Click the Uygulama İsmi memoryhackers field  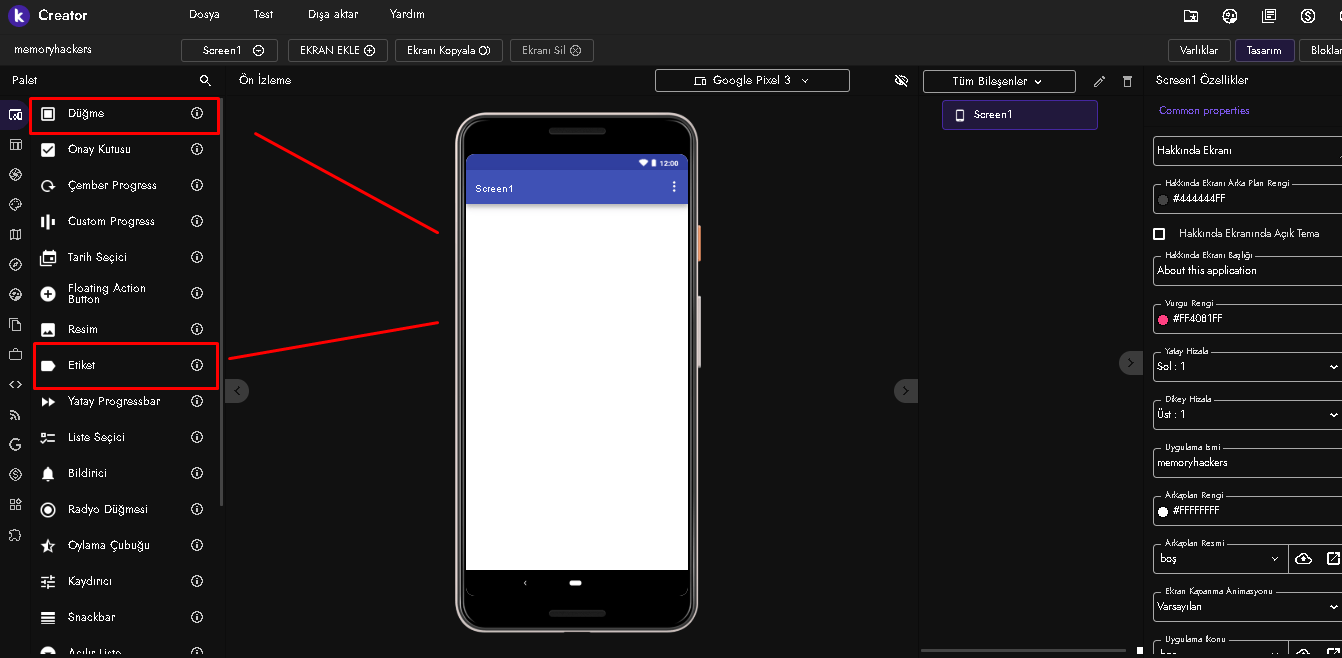tap(1247, 462)
